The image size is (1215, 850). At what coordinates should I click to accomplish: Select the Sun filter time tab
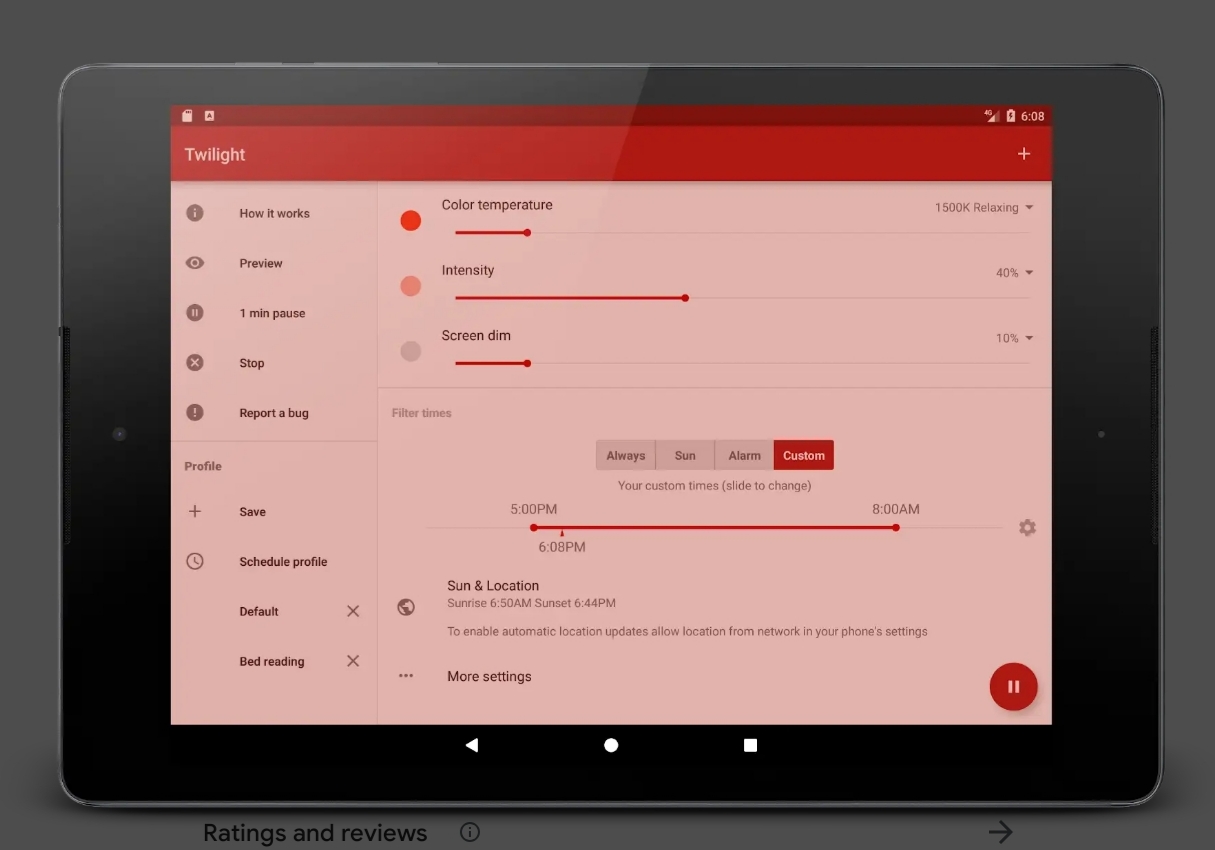(x=685, y=455)
